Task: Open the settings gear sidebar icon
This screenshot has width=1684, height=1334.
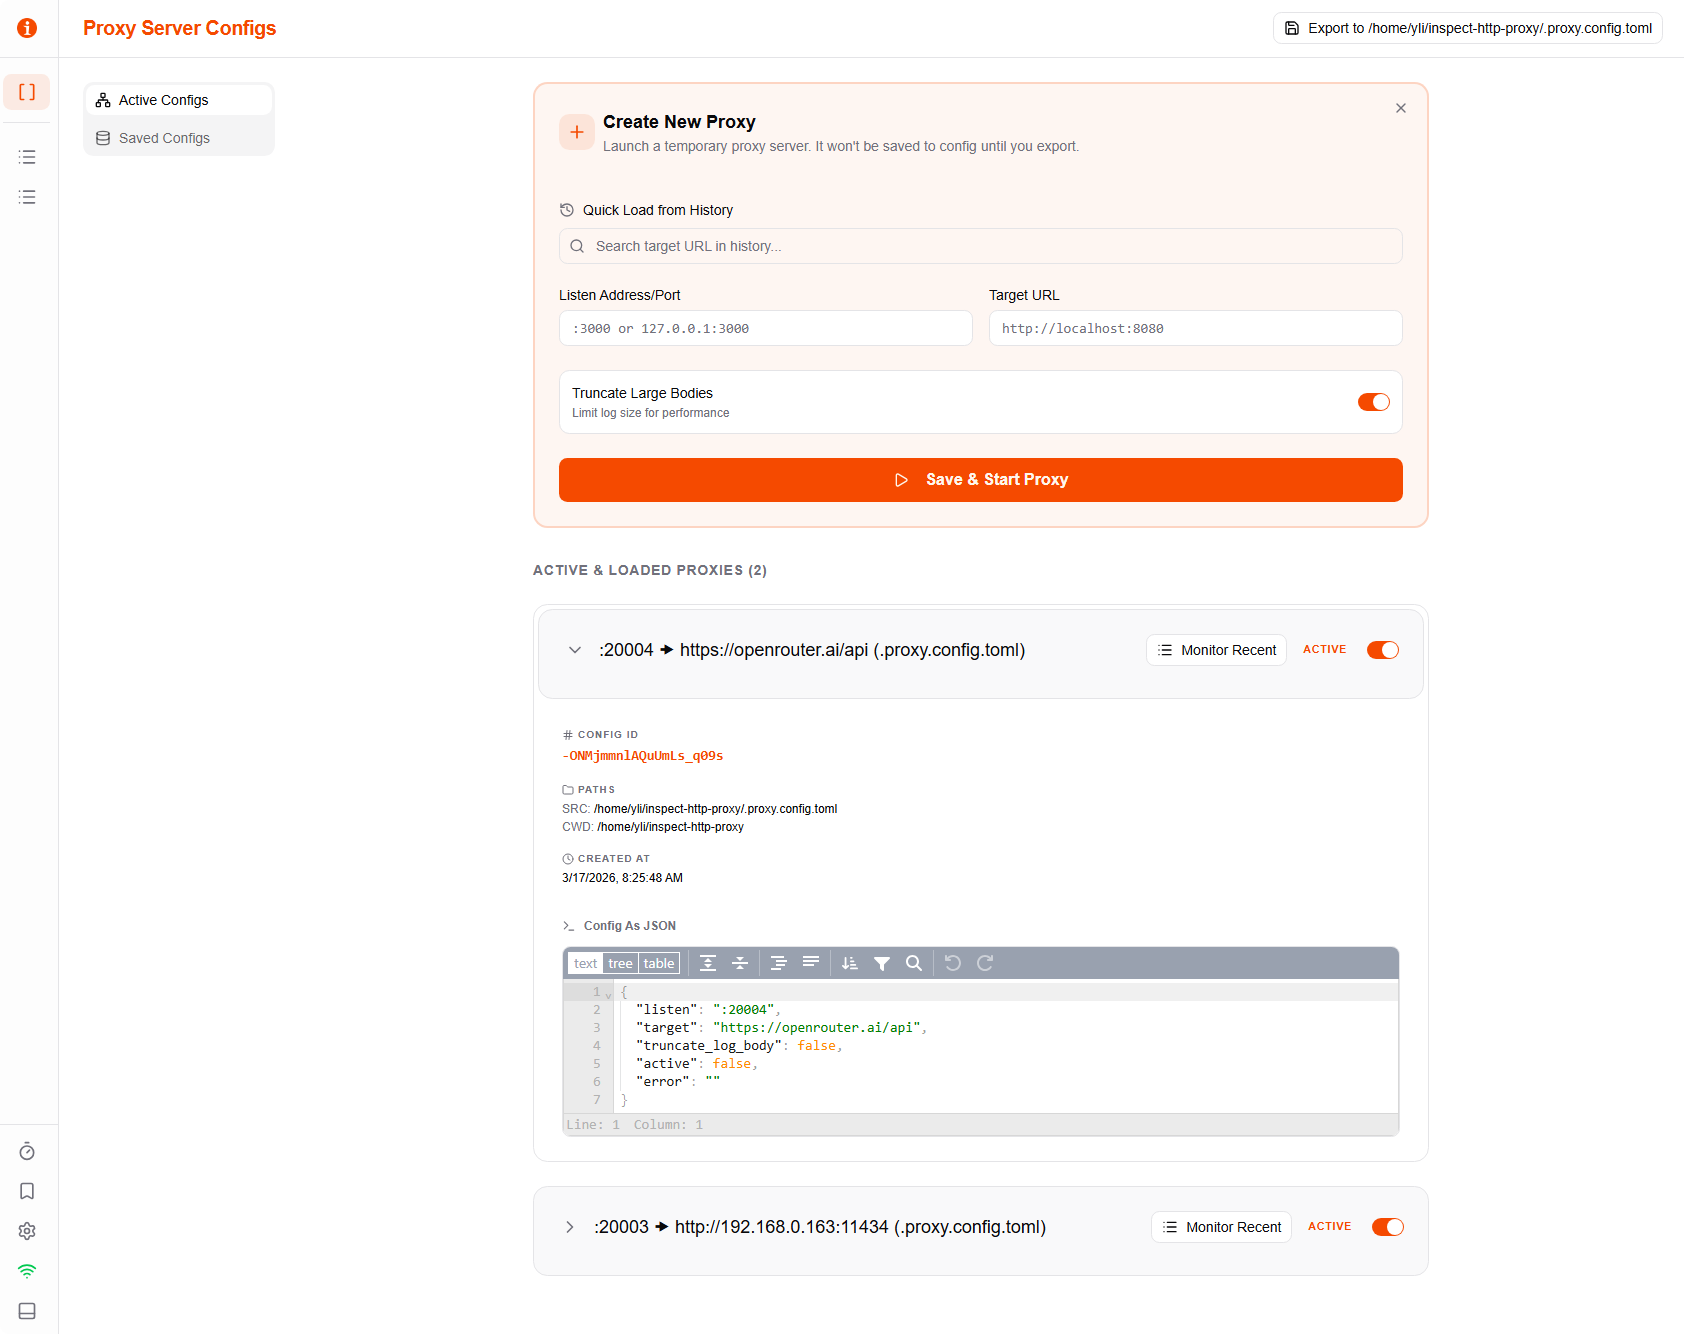Action: tap(27, 1231)
